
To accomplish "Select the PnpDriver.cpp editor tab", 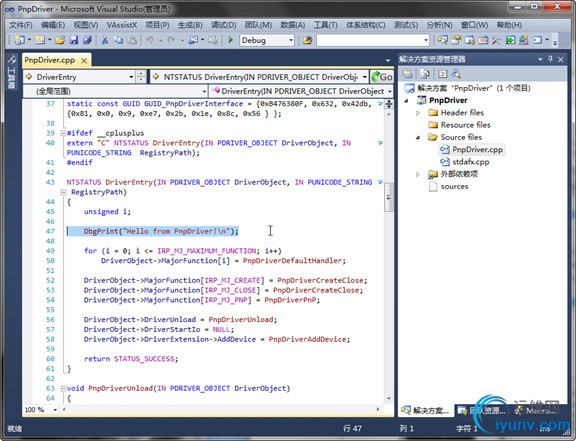I will [x=50, y=60].
